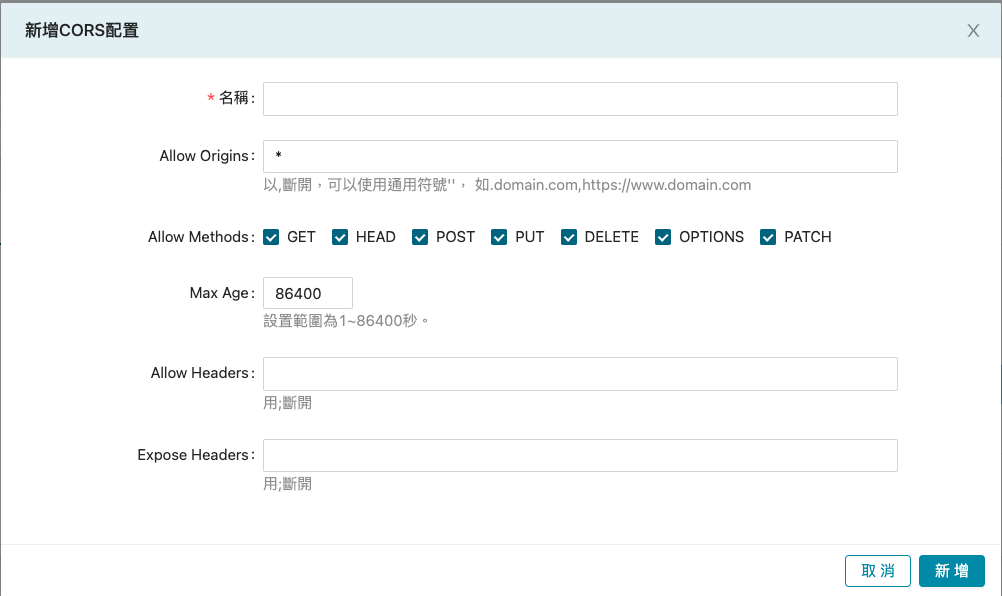Click the 名稱 name input field
Screen dimensions: 1002x596
(580, 99)
